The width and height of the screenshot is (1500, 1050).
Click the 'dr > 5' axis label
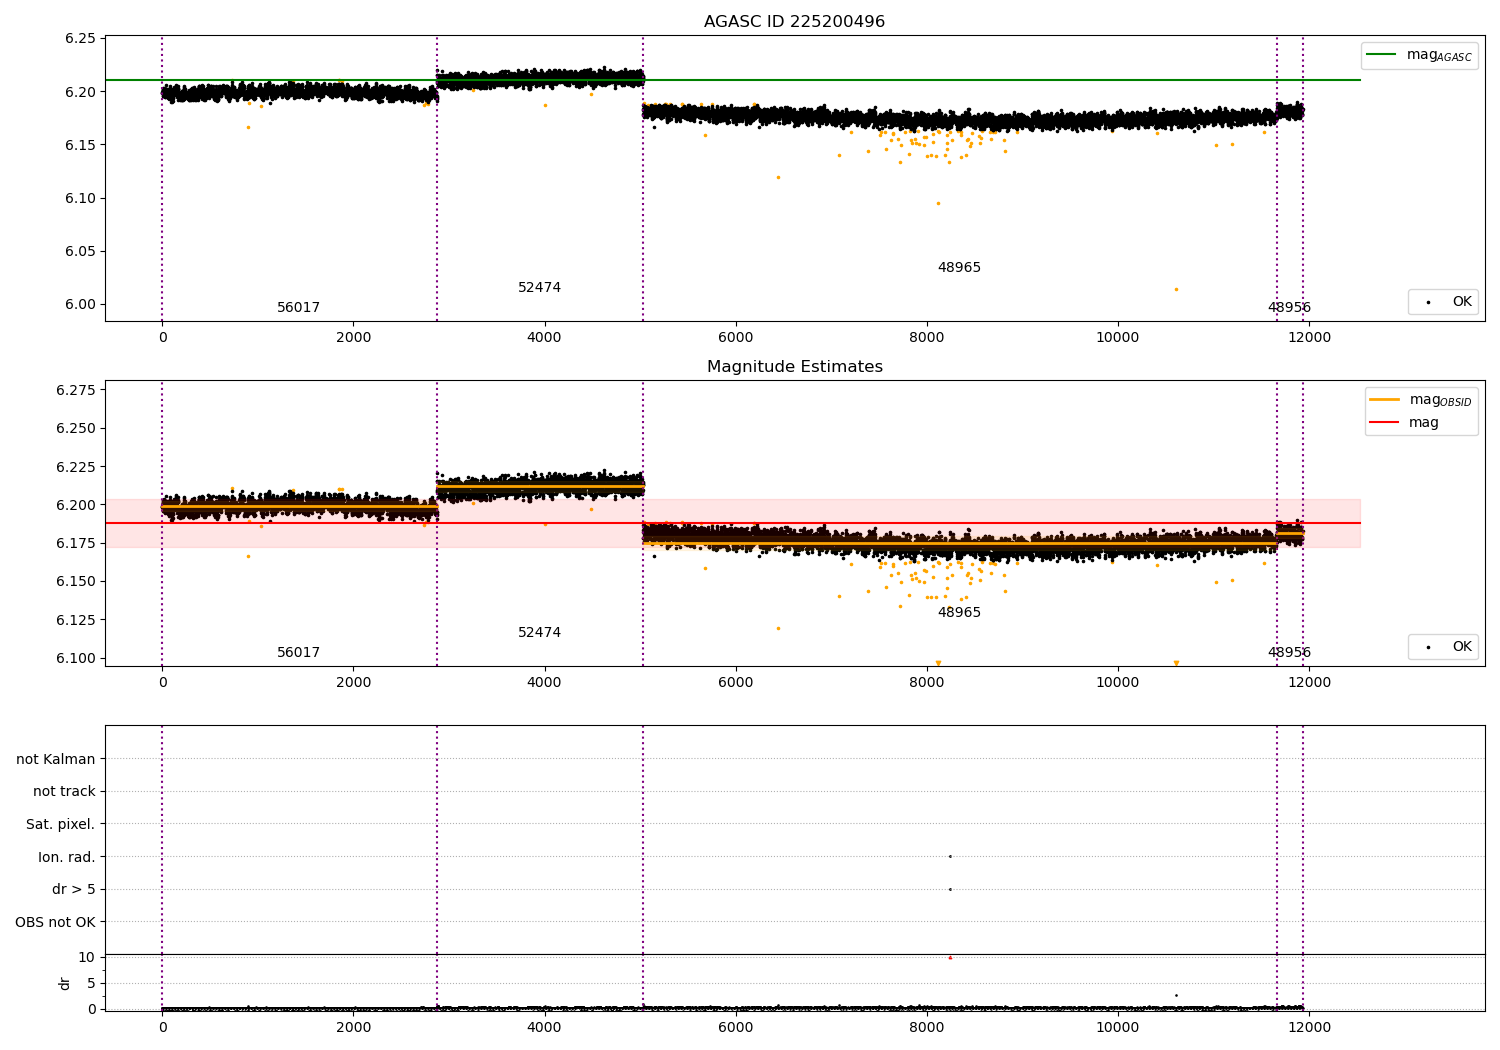click(x=74, y=889)
